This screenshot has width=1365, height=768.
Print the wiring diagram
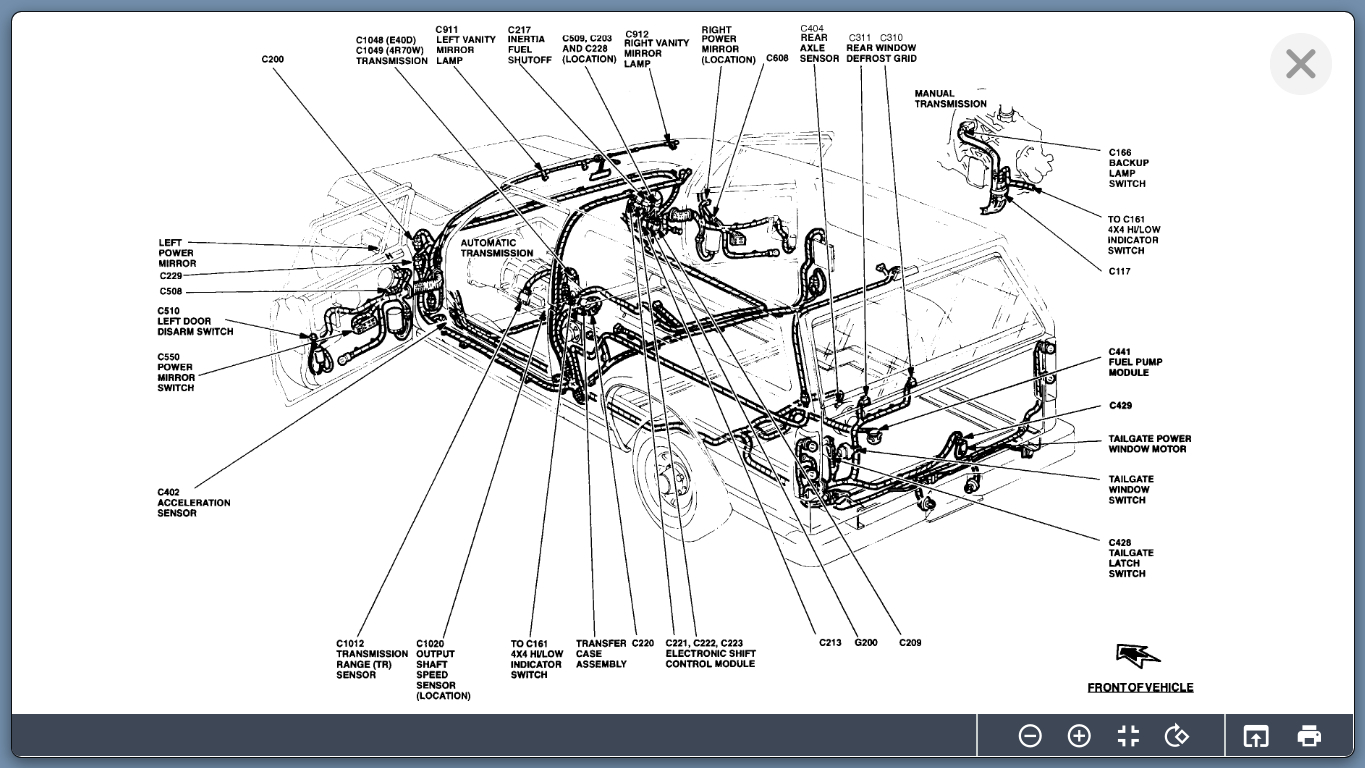[x=1309, y=736]
